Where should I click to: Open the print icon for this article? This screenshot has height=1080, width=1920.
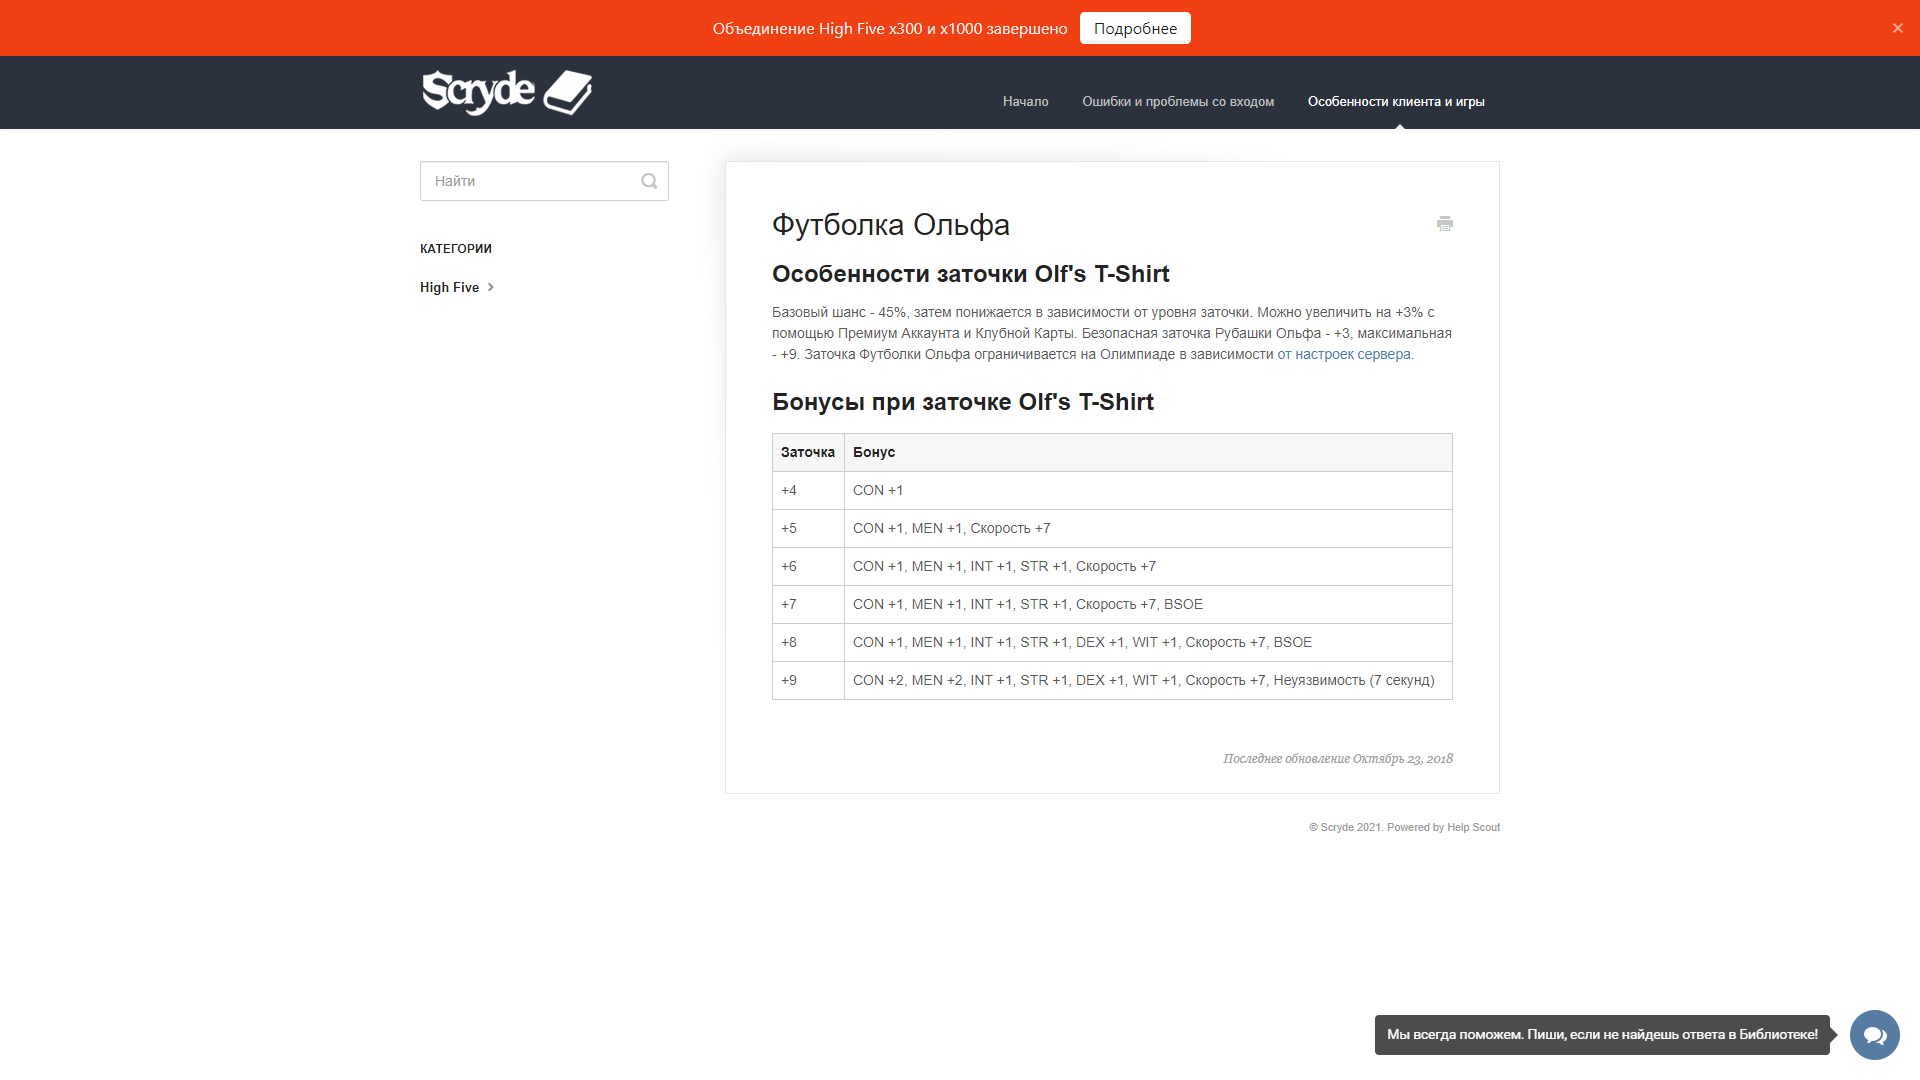[1445, 224]
